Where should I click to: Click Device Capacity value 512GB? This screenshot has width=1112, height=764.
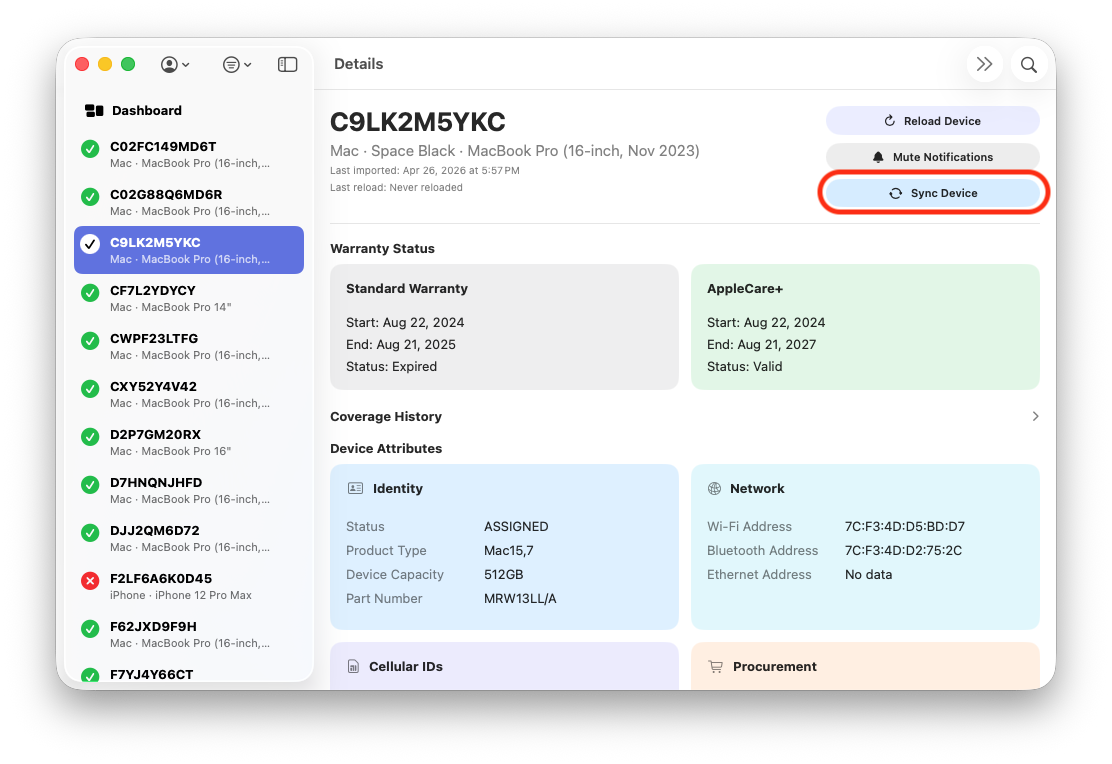coord(504,575)
